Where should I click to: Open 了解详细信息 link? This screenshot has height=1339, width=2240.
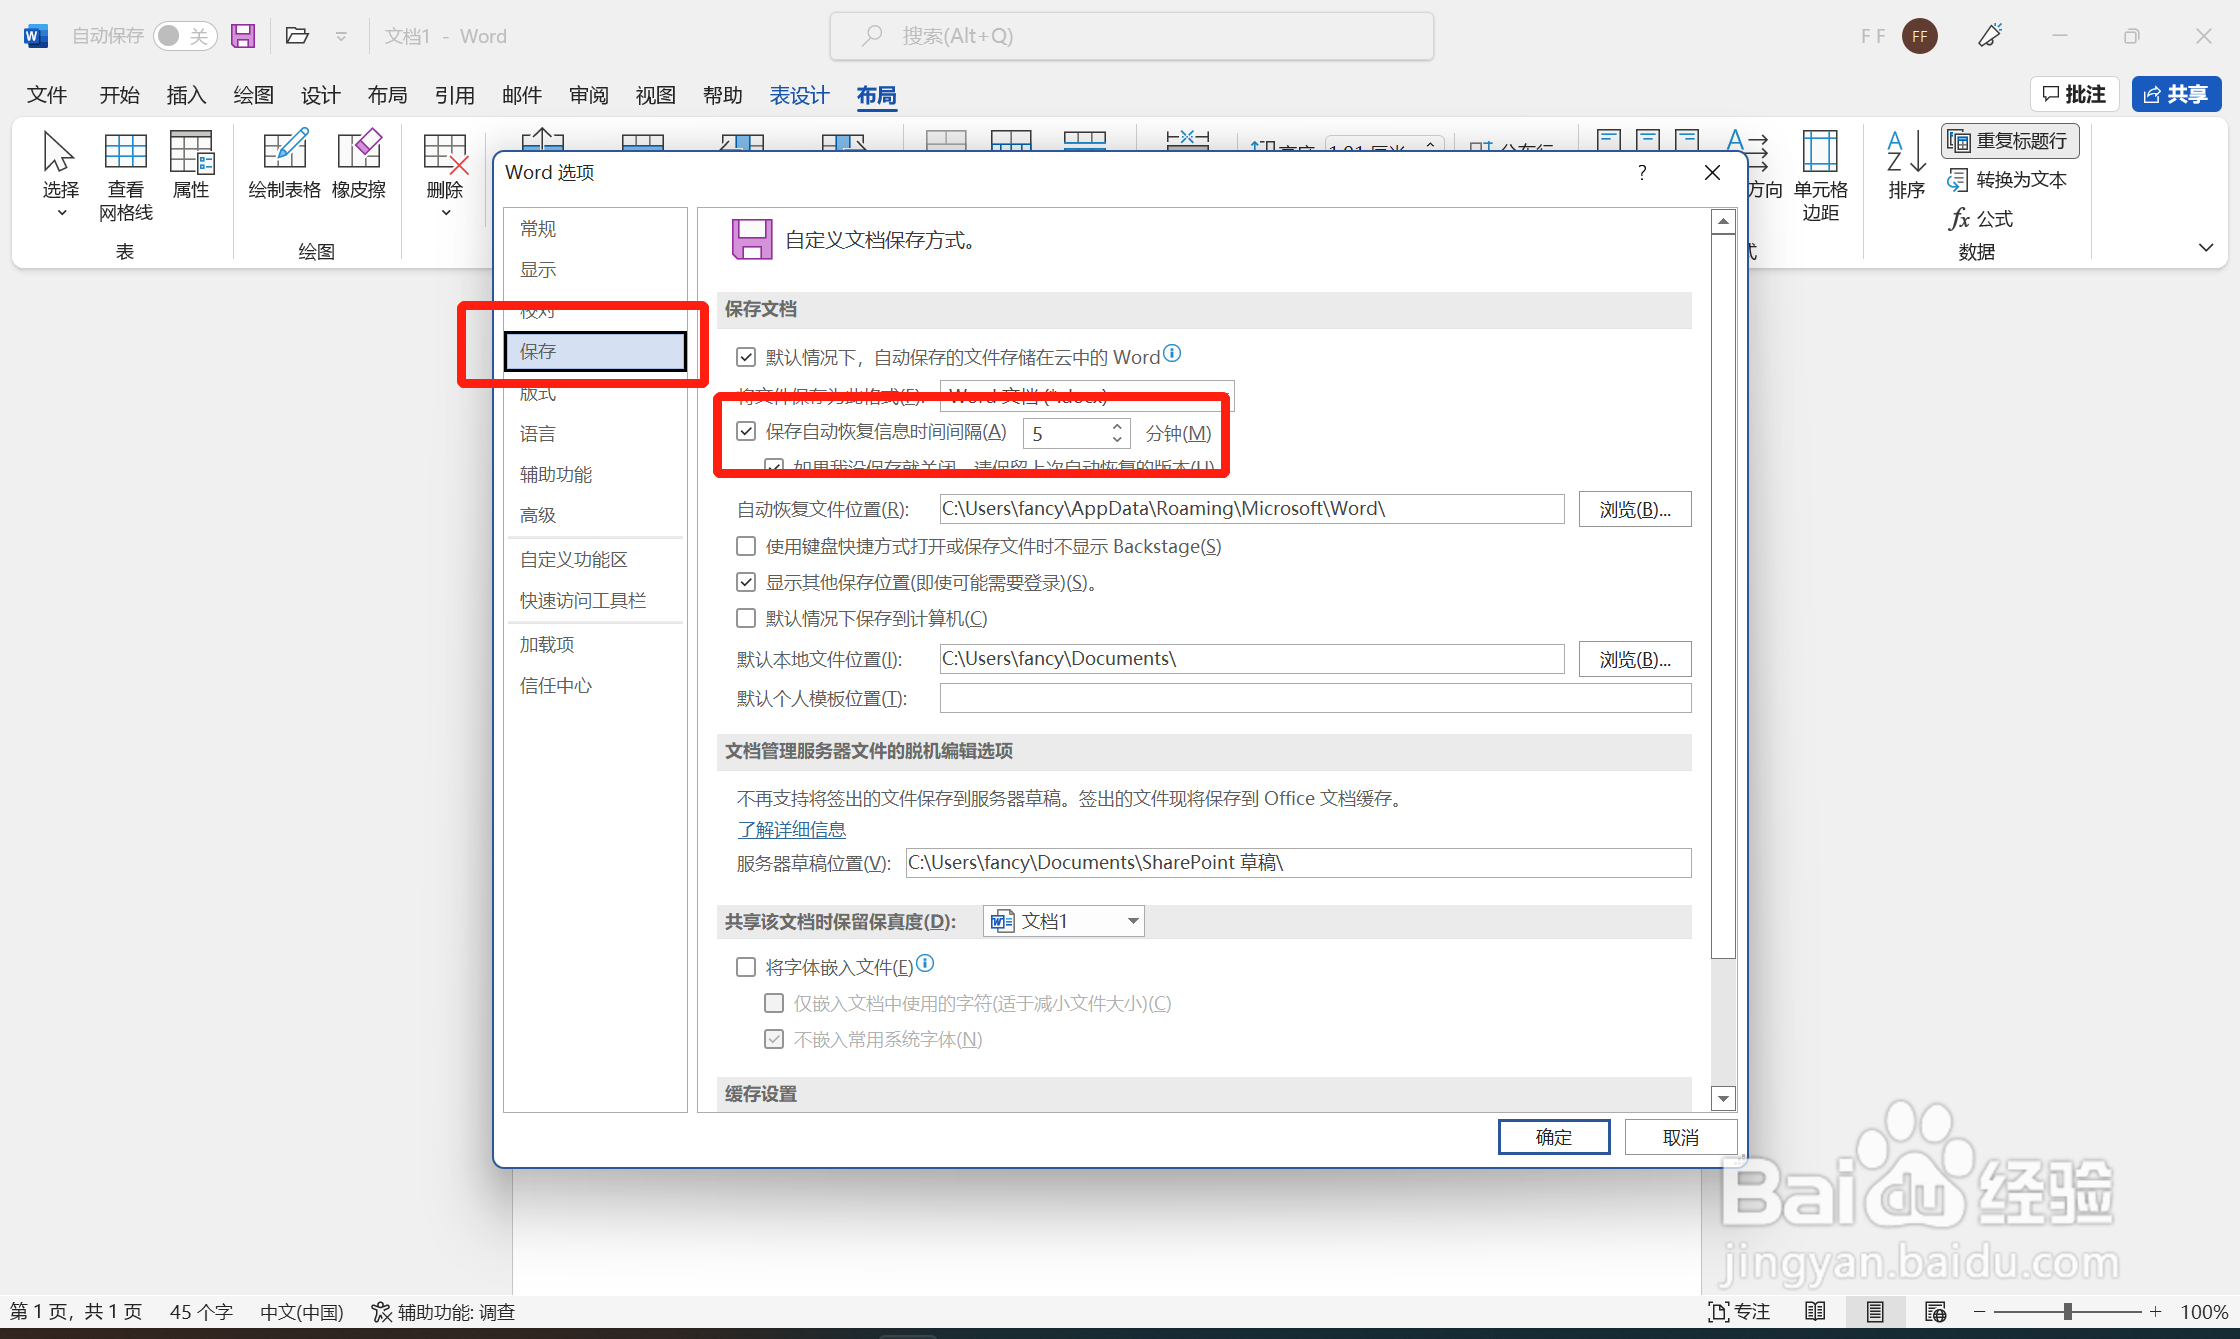[791, 829]
